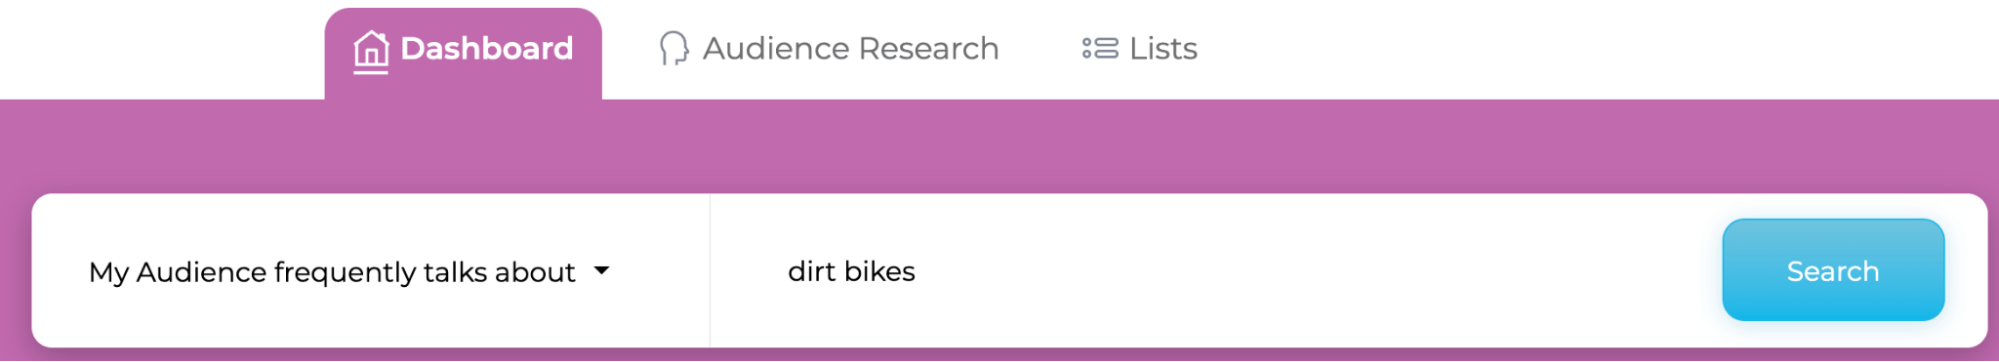The image size is (1999, 362).
Task: Click the head silhouette Audience Research icon
Action: tap(674, 48)
